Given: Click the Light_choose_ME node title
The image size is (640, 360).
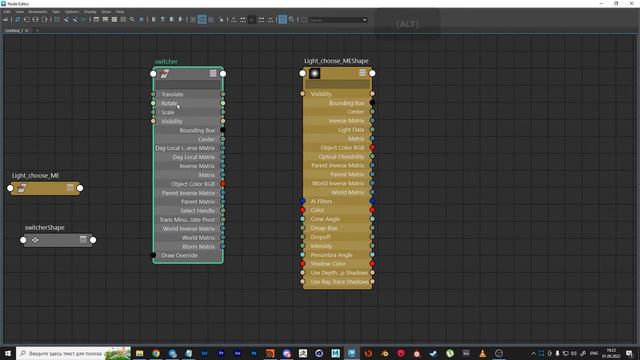Looking at the screenshot, I should click(36, 176).
